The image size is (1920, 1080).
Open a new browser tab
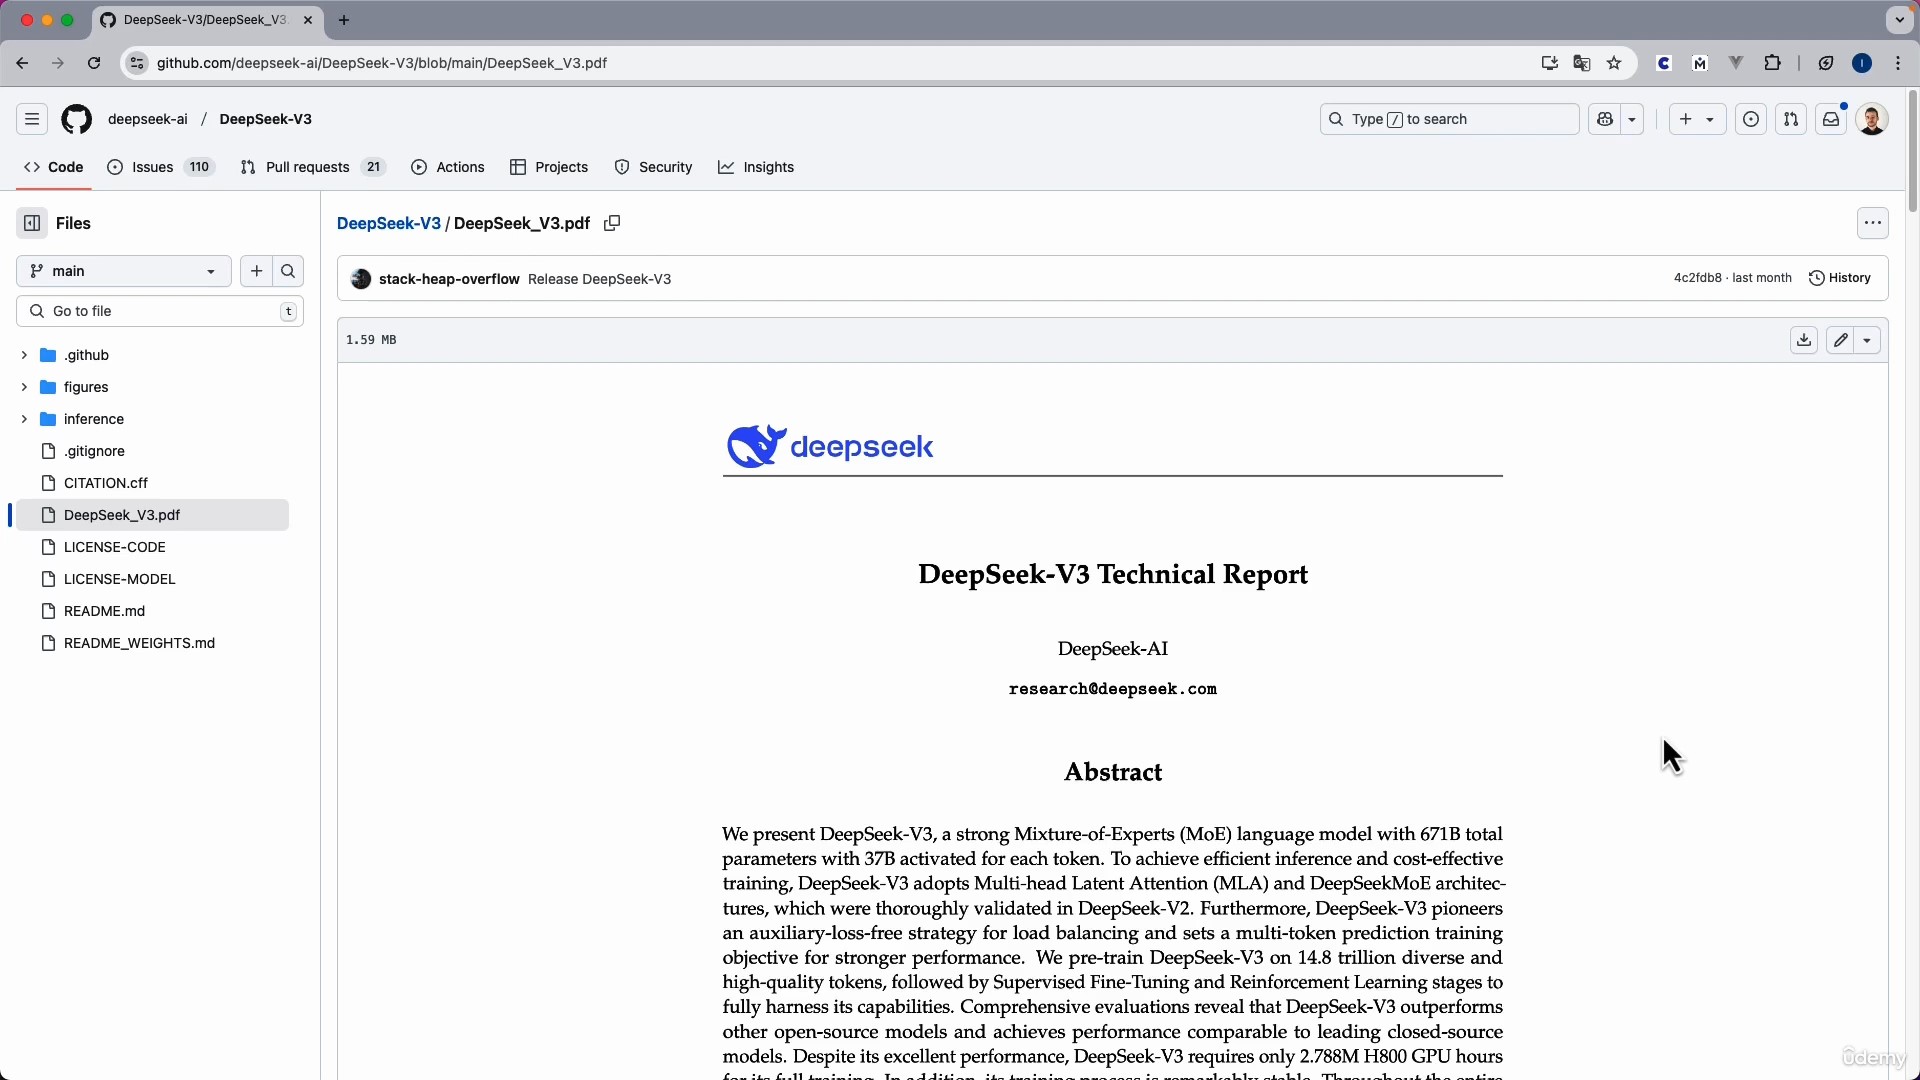pyautogui.click(x=344, y=20)
